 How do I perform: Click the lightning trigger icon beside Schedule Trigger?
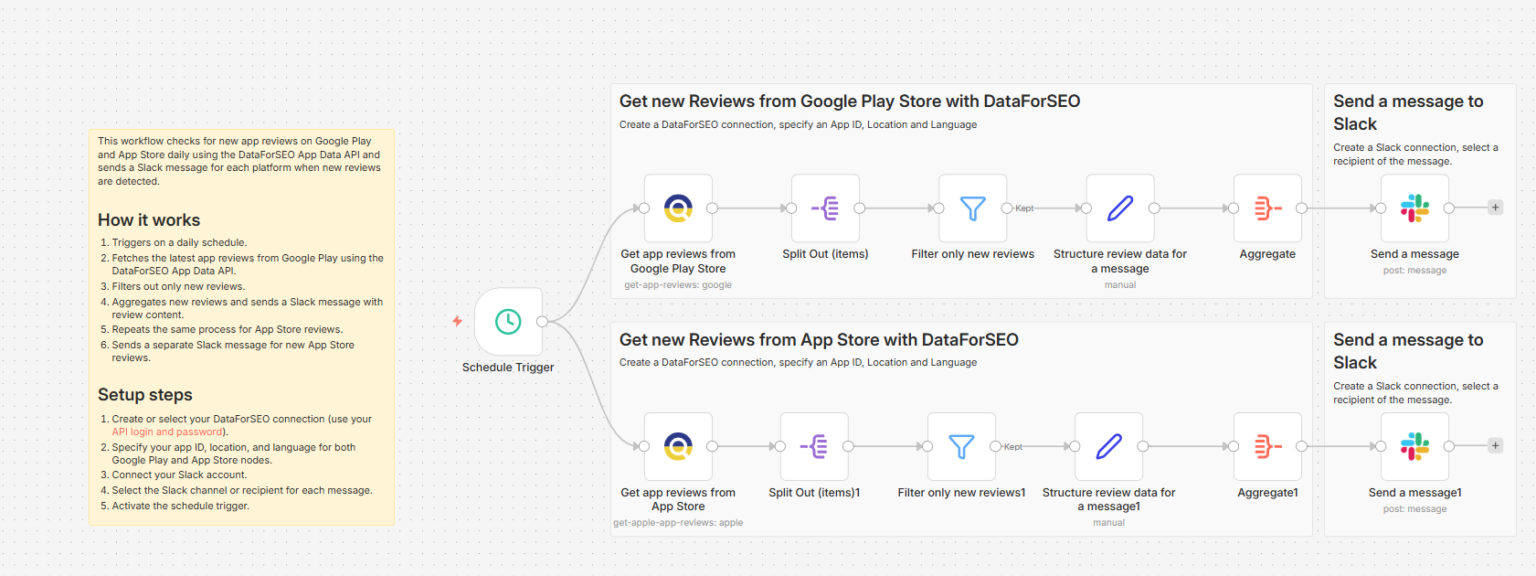457,321
